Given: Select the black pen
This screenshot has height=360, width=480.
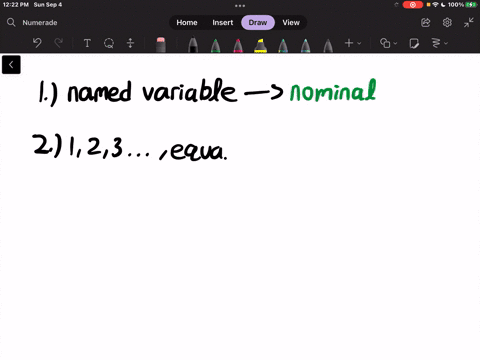Looking at the screenshot, I should tap(193, 45).
